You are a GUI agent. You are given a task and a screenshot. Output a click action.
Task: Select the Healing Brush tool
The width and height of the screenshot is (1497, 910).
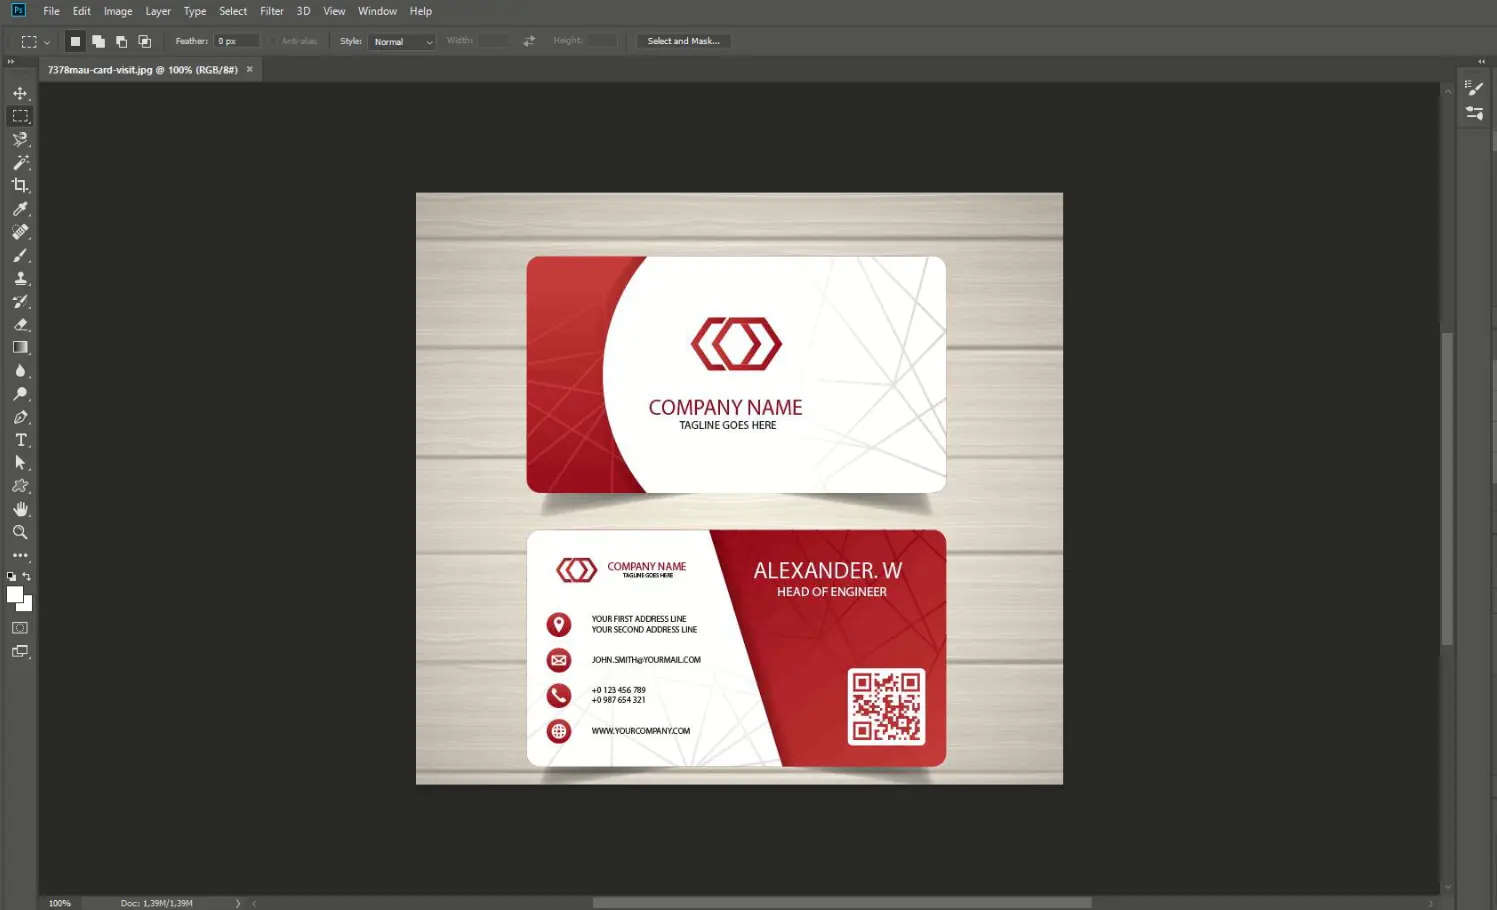[x=20, y=232]
